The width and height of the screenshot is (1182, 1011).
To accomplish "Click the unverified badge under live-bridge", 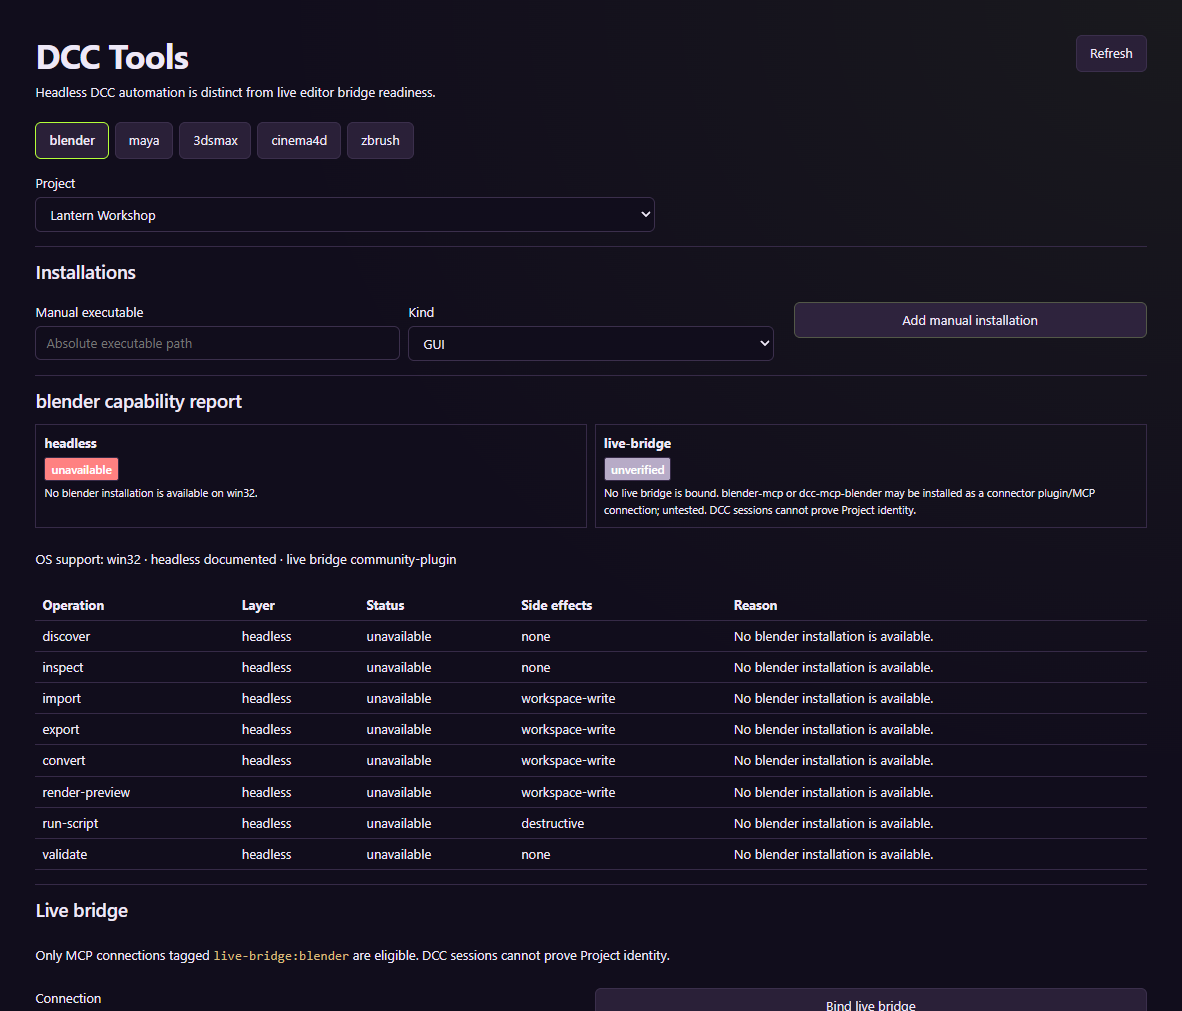I will point(637,470).
